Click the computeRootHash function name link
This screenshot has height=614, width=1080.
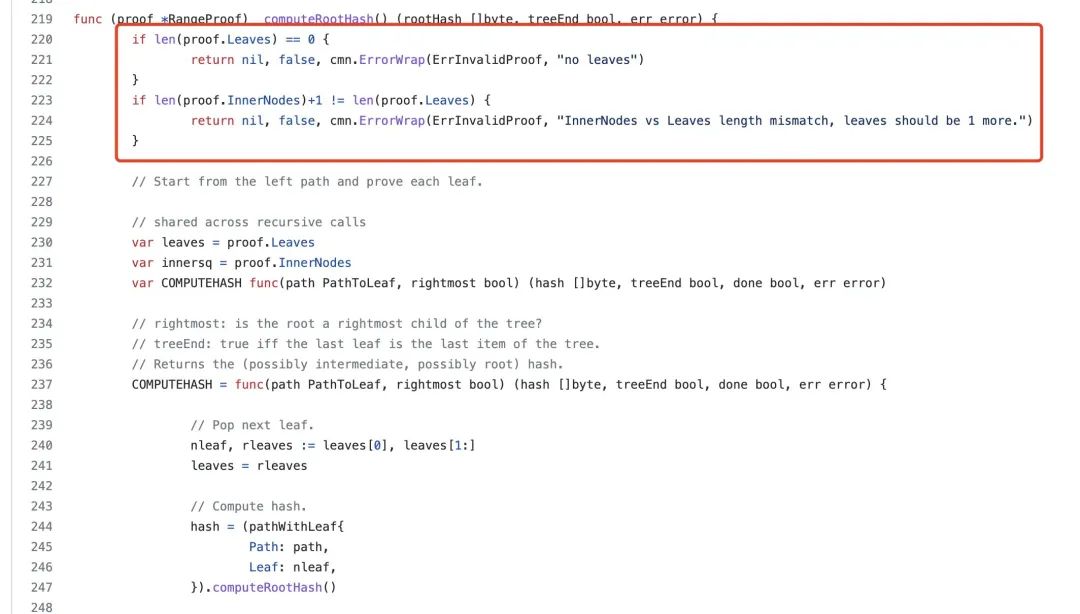tap(318, 19)
